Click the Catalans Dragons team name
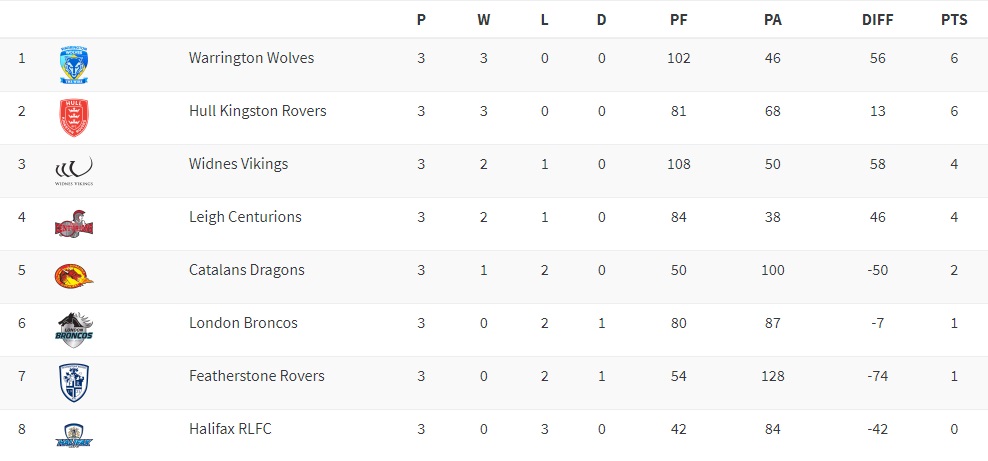 click(246, 270)
